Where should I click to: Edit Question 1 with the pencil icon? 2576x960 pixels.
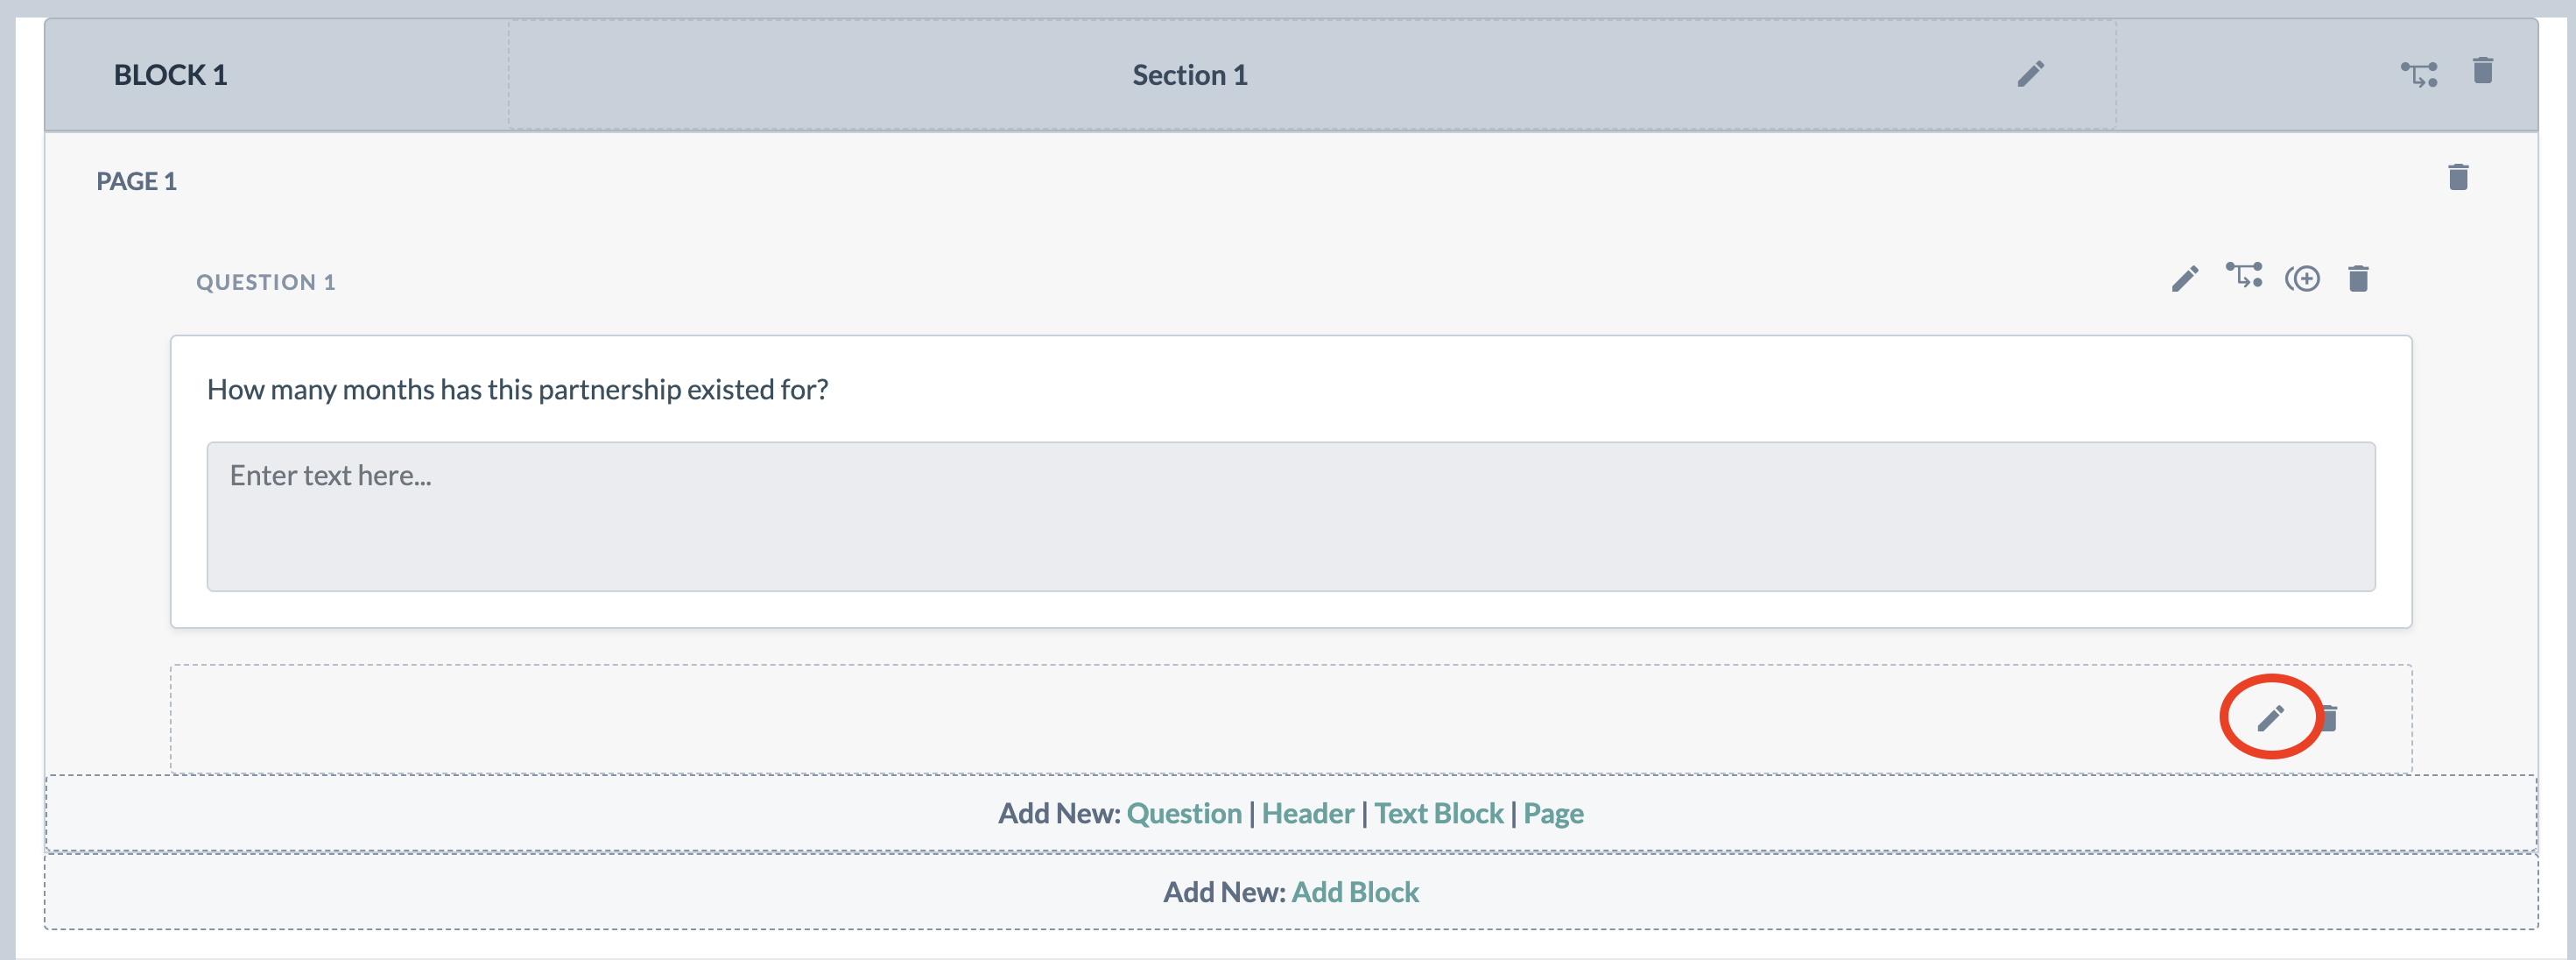click(2185, 278)
